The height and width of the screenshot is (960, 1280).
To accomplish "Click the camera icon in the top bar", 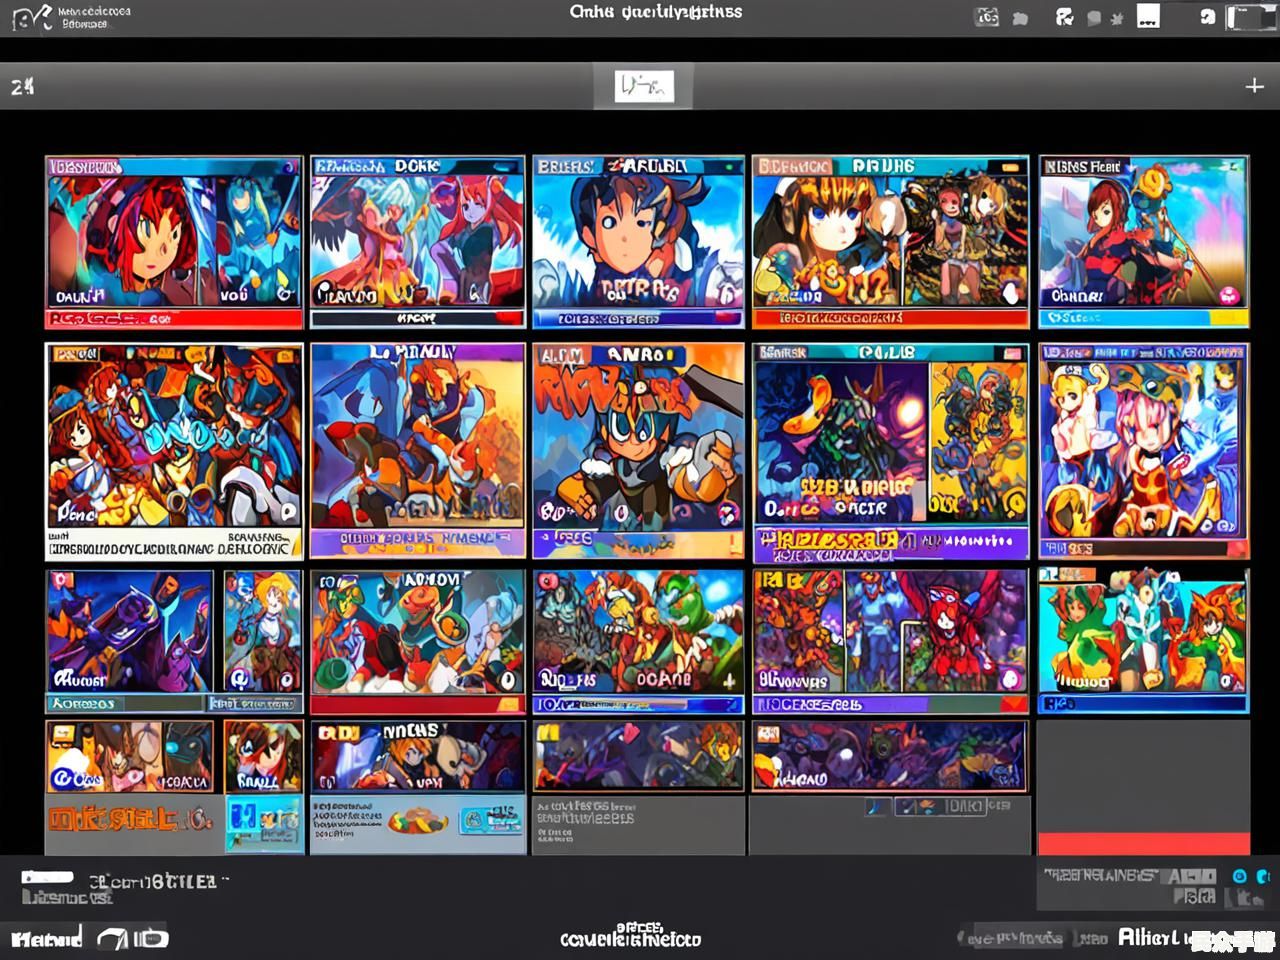I will tap(987, 17).
